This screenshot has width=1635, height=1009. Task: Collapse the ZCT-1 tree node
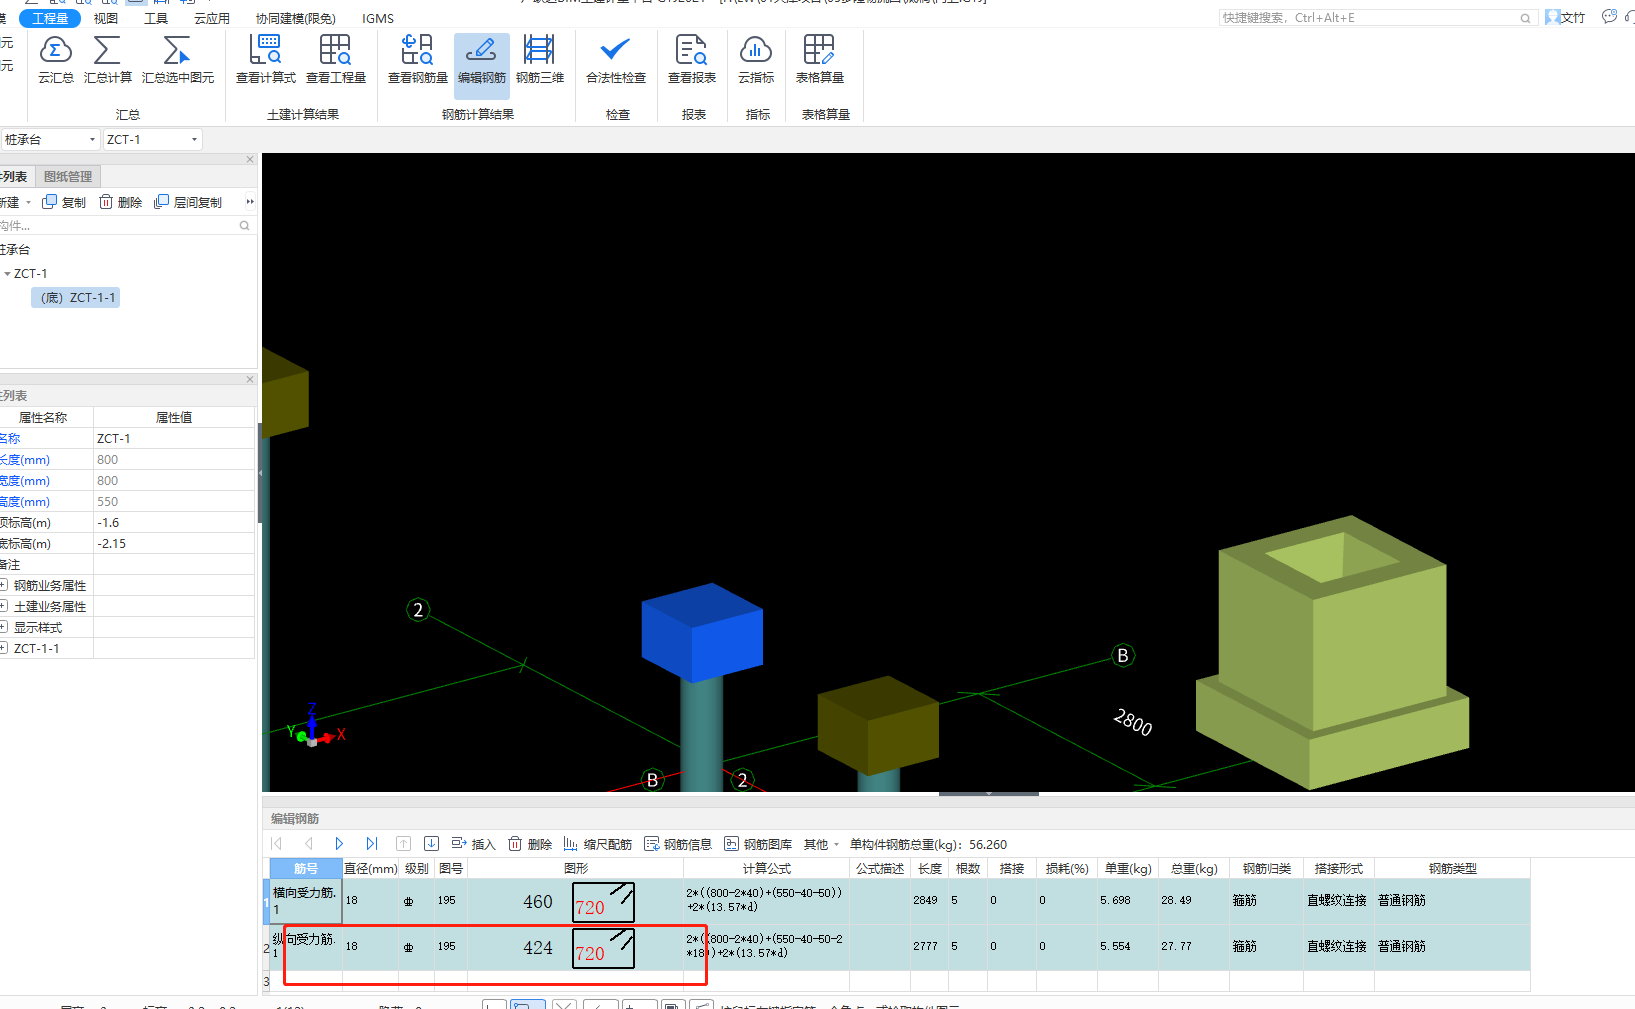tap(7, 274)
